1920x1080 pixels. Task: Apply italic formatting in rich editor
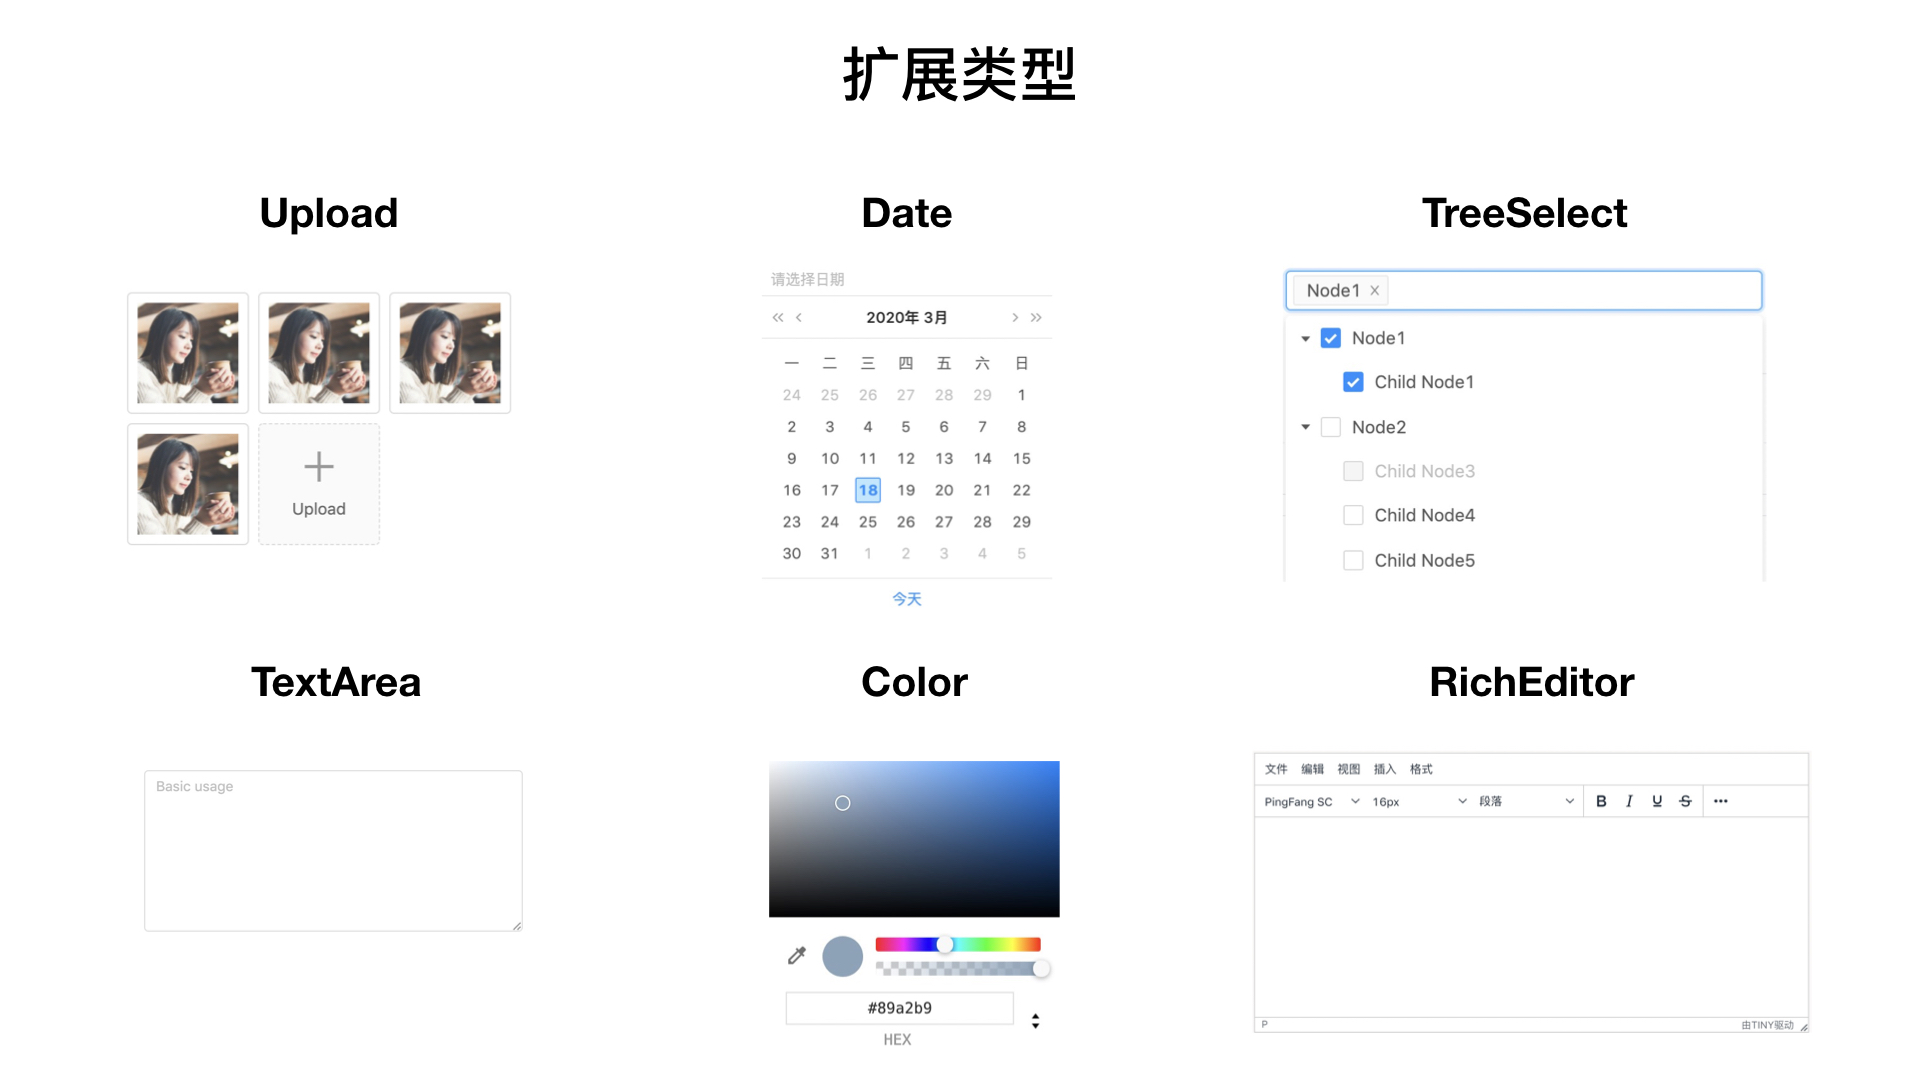tap(1629, 801)
